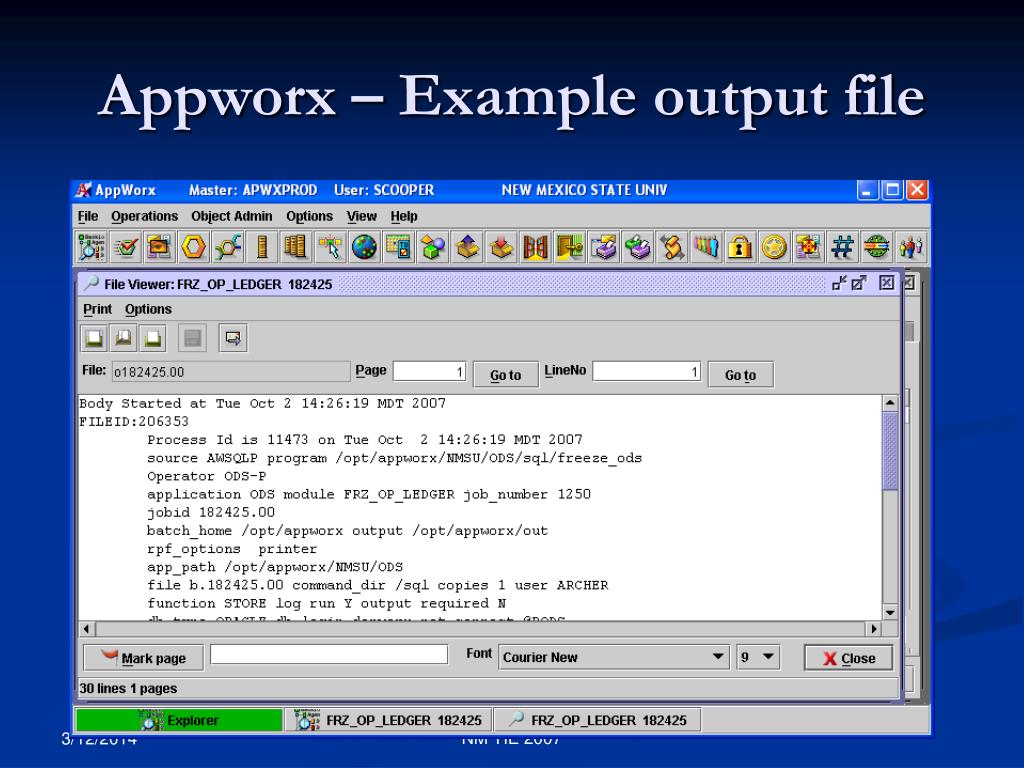
Task: Click the door with key toolbar icon
Action: (x=569, y=248)
